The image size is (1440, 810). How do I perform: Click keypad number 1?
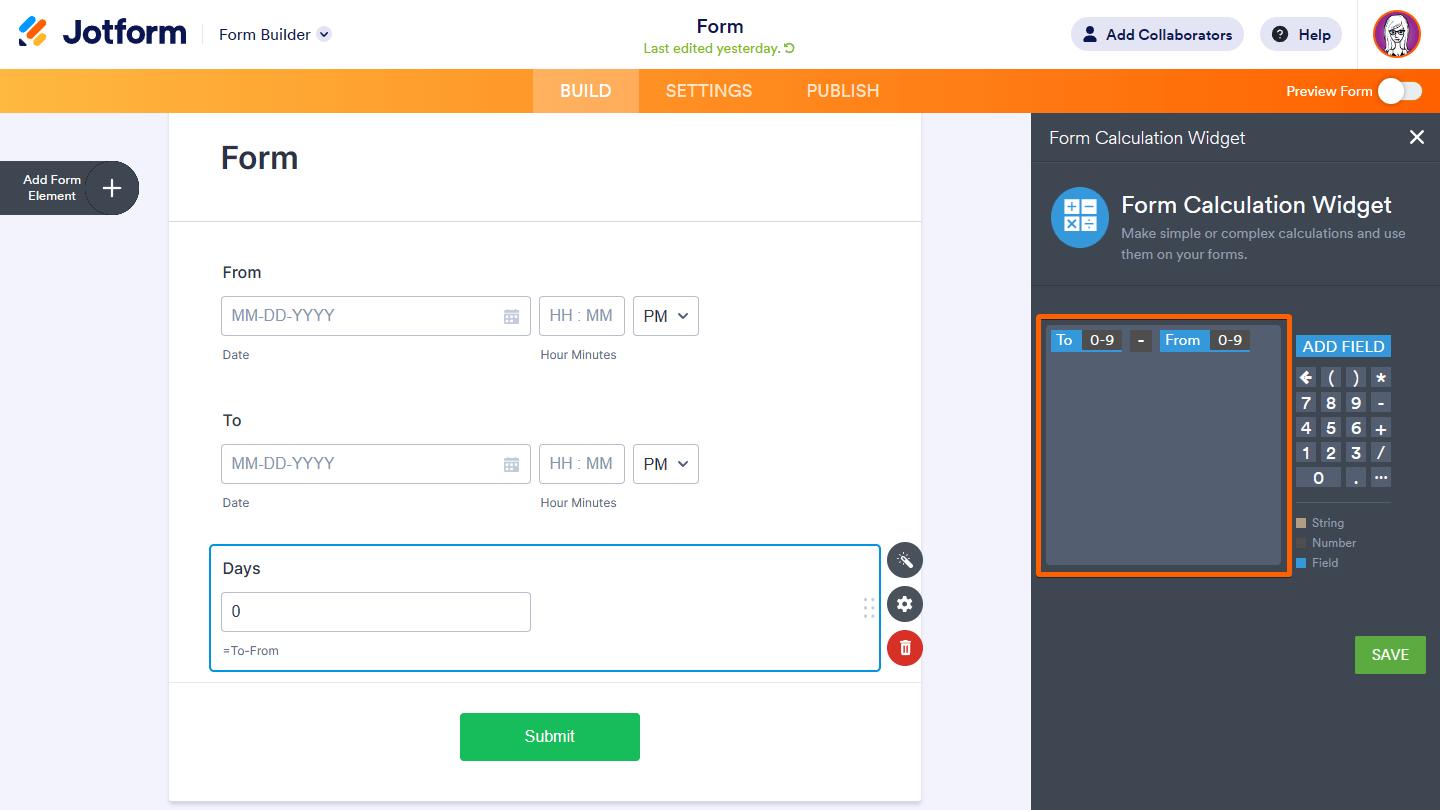(1305, 453)
